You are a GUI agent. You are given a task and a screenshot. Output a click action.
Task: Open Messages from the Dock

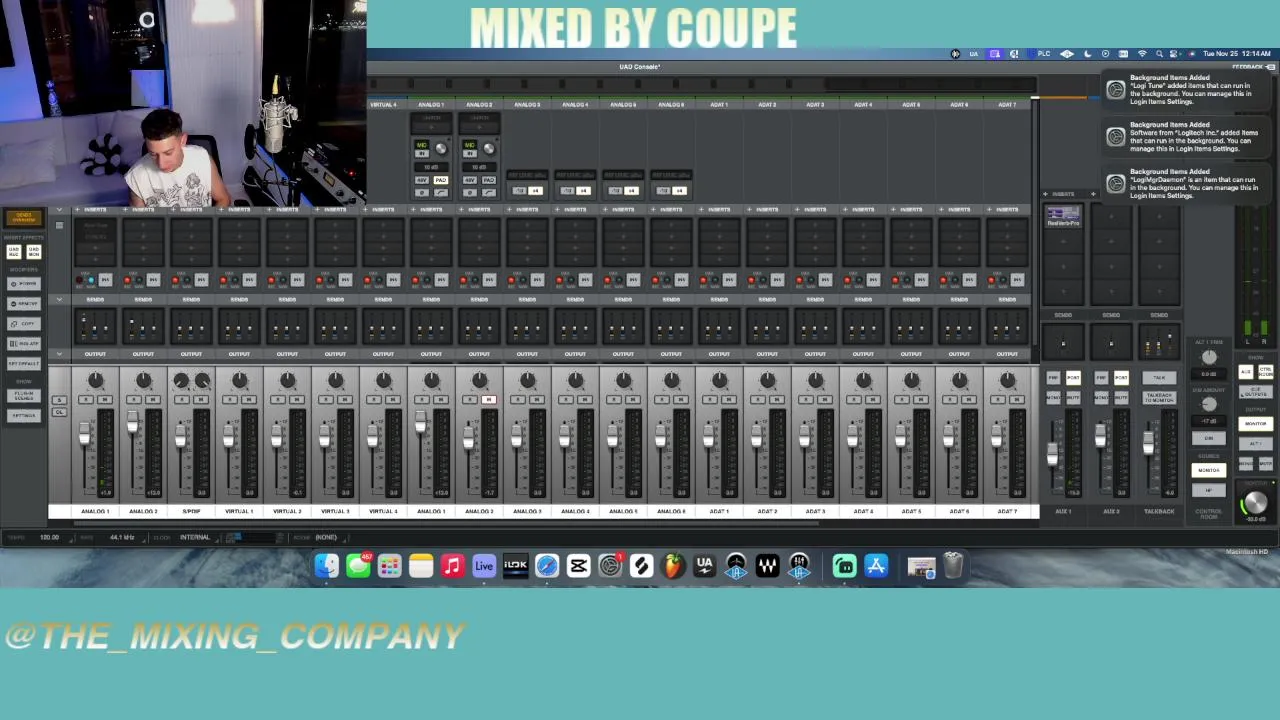(358, 566)
